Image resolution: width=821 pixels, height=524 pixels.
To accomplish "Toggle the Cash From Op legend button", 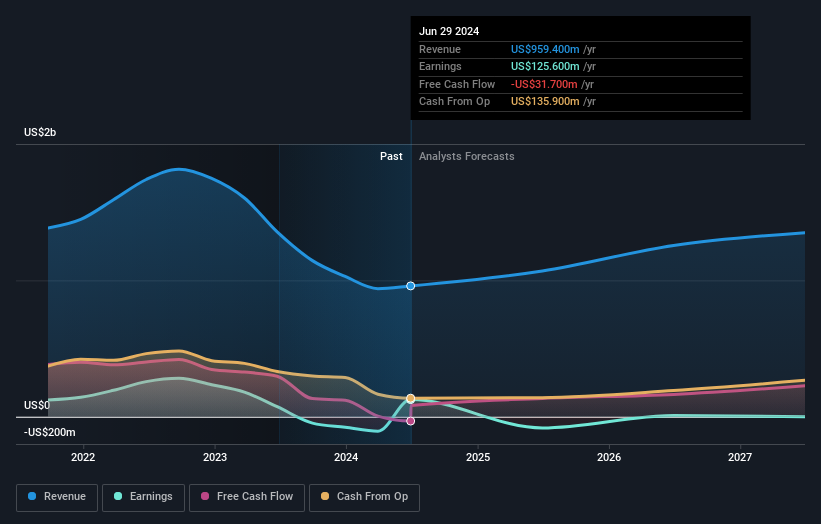I will 364,497.
